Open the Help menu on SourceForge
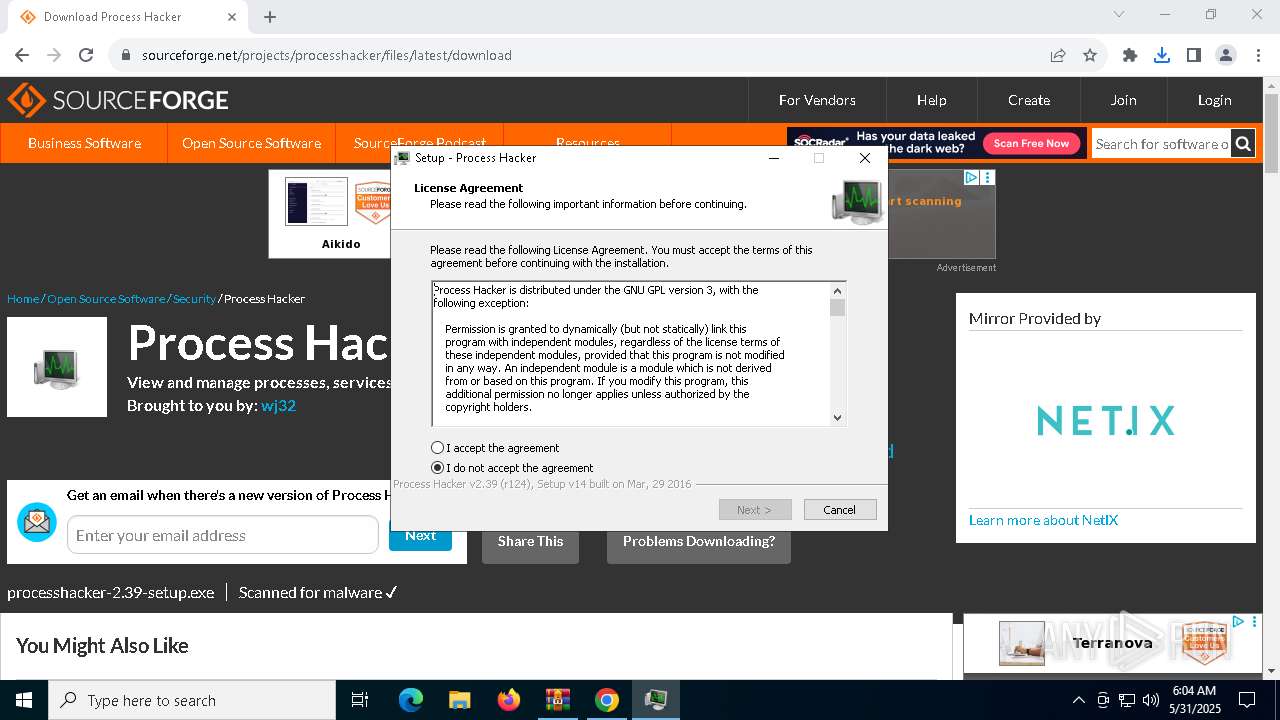 pyautogui.click(x=931, y=100)
